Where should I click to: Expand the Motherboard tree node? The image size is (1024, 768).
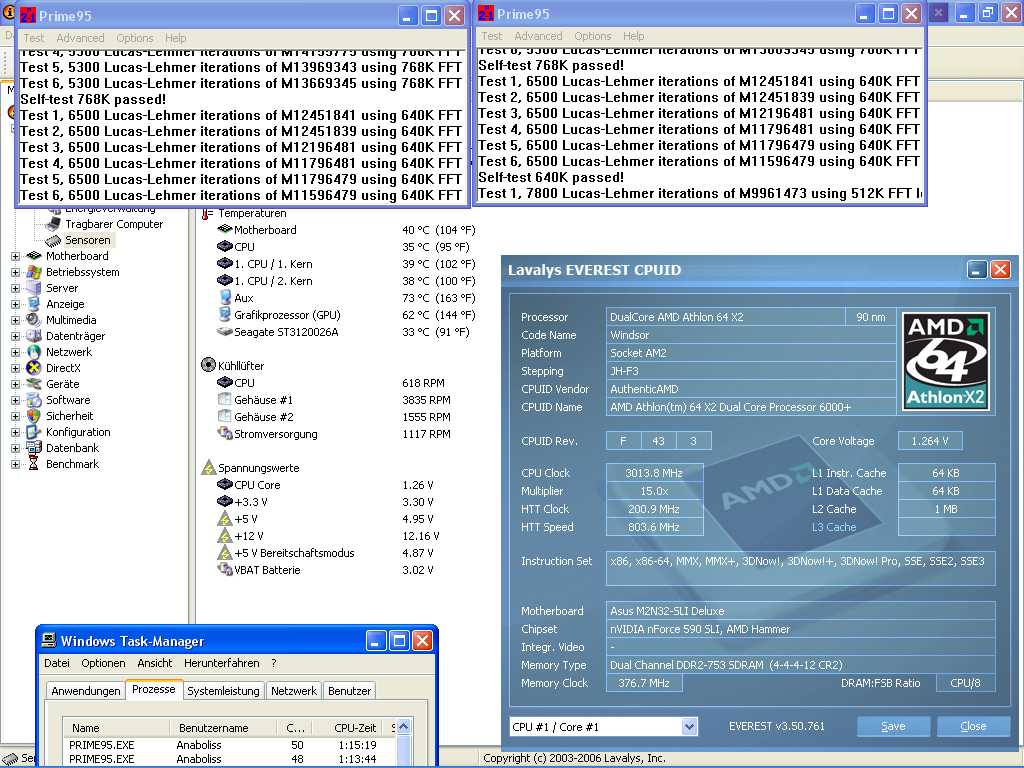click(x=16, y=256)
